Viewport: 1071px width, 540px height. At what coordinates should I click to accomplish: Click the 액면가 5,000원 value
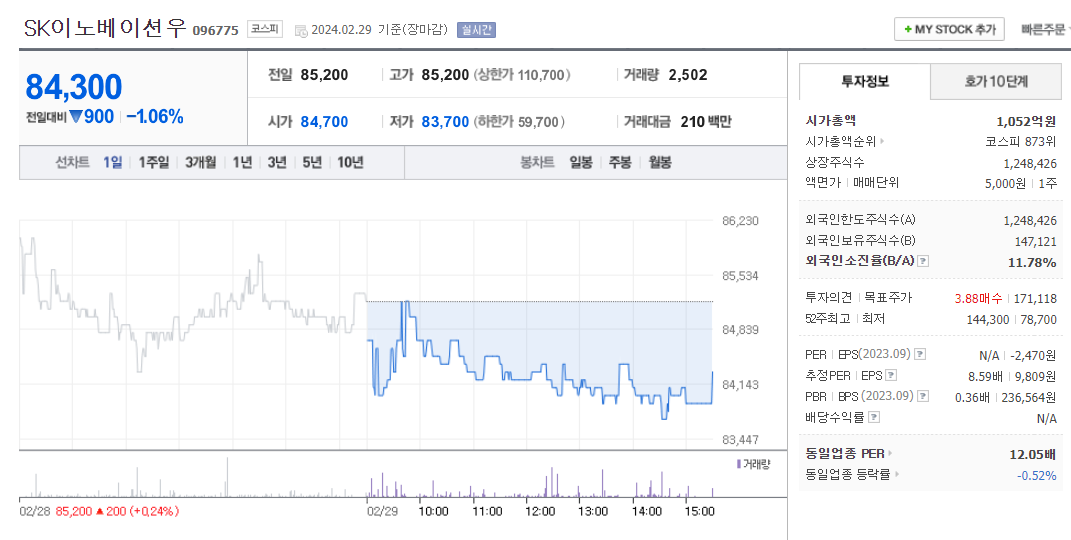[1006, 183]
